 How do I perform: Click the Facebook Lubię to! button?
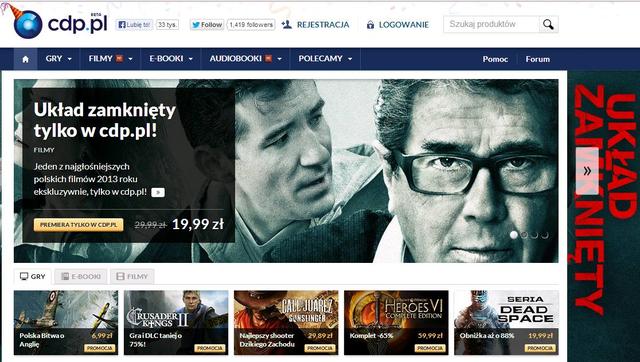coord(134,24)
